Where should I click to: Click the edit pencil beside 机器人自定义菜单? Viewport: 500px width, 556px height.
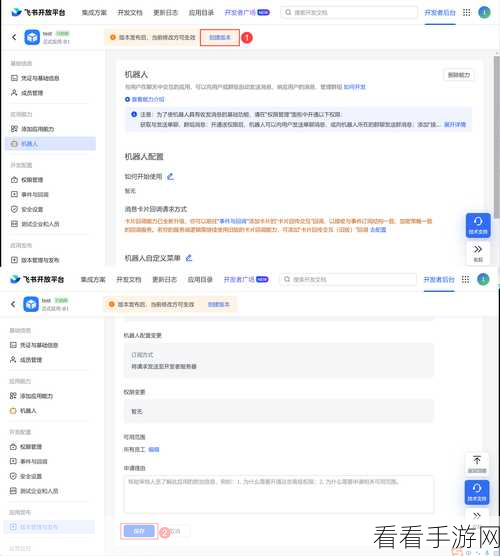(x=189, y=258)
